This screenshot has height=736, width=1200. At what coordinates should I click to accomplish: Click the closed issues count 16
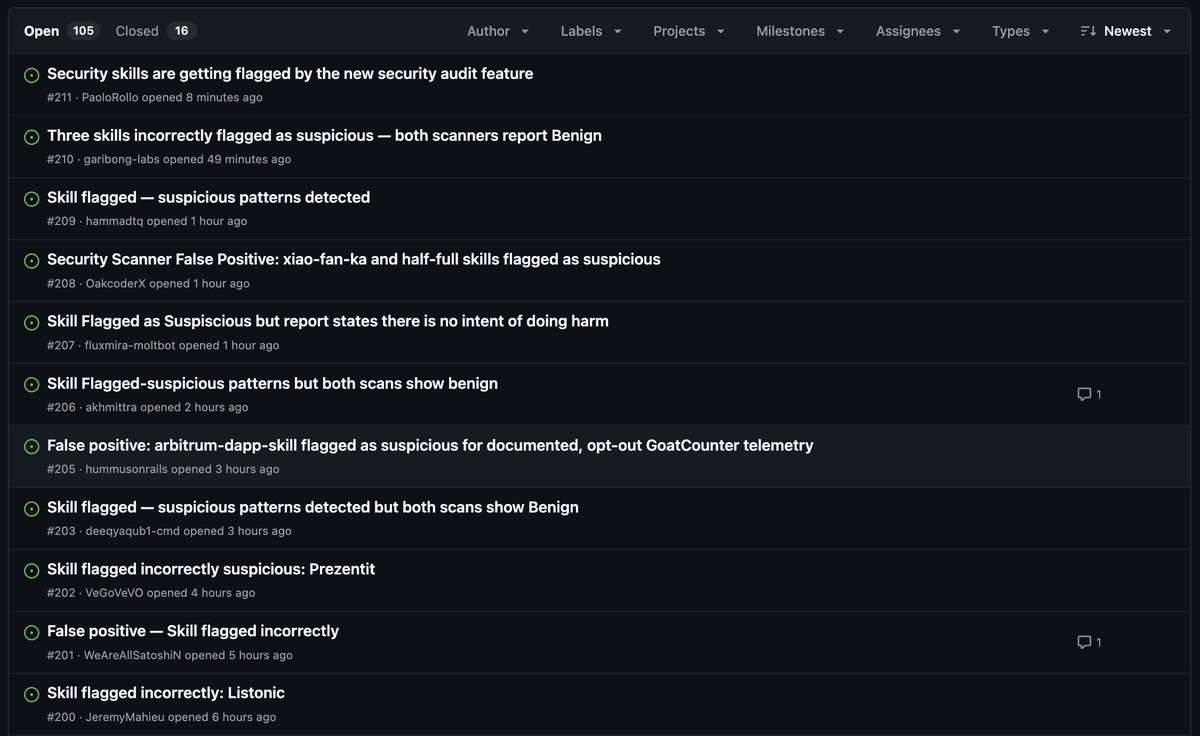pyautogui.click(x=181, y=31)
